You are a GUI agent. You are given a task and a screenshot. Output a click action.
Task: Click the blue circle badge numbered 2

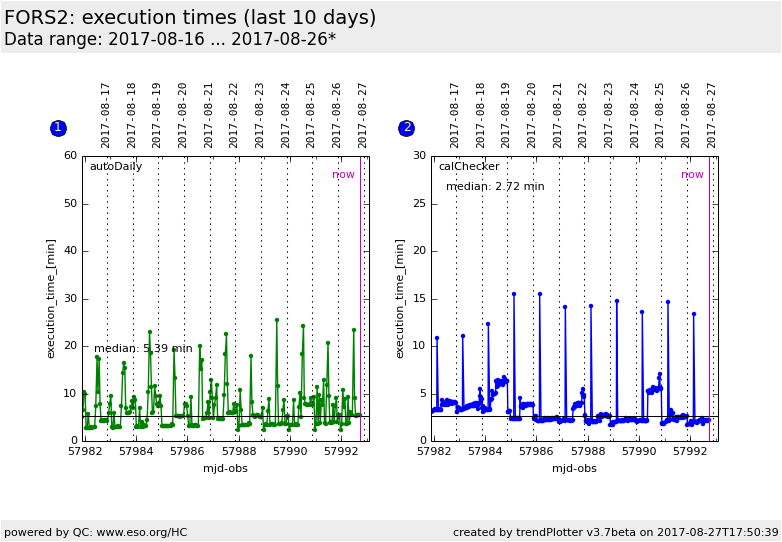(x=406, y=128)
